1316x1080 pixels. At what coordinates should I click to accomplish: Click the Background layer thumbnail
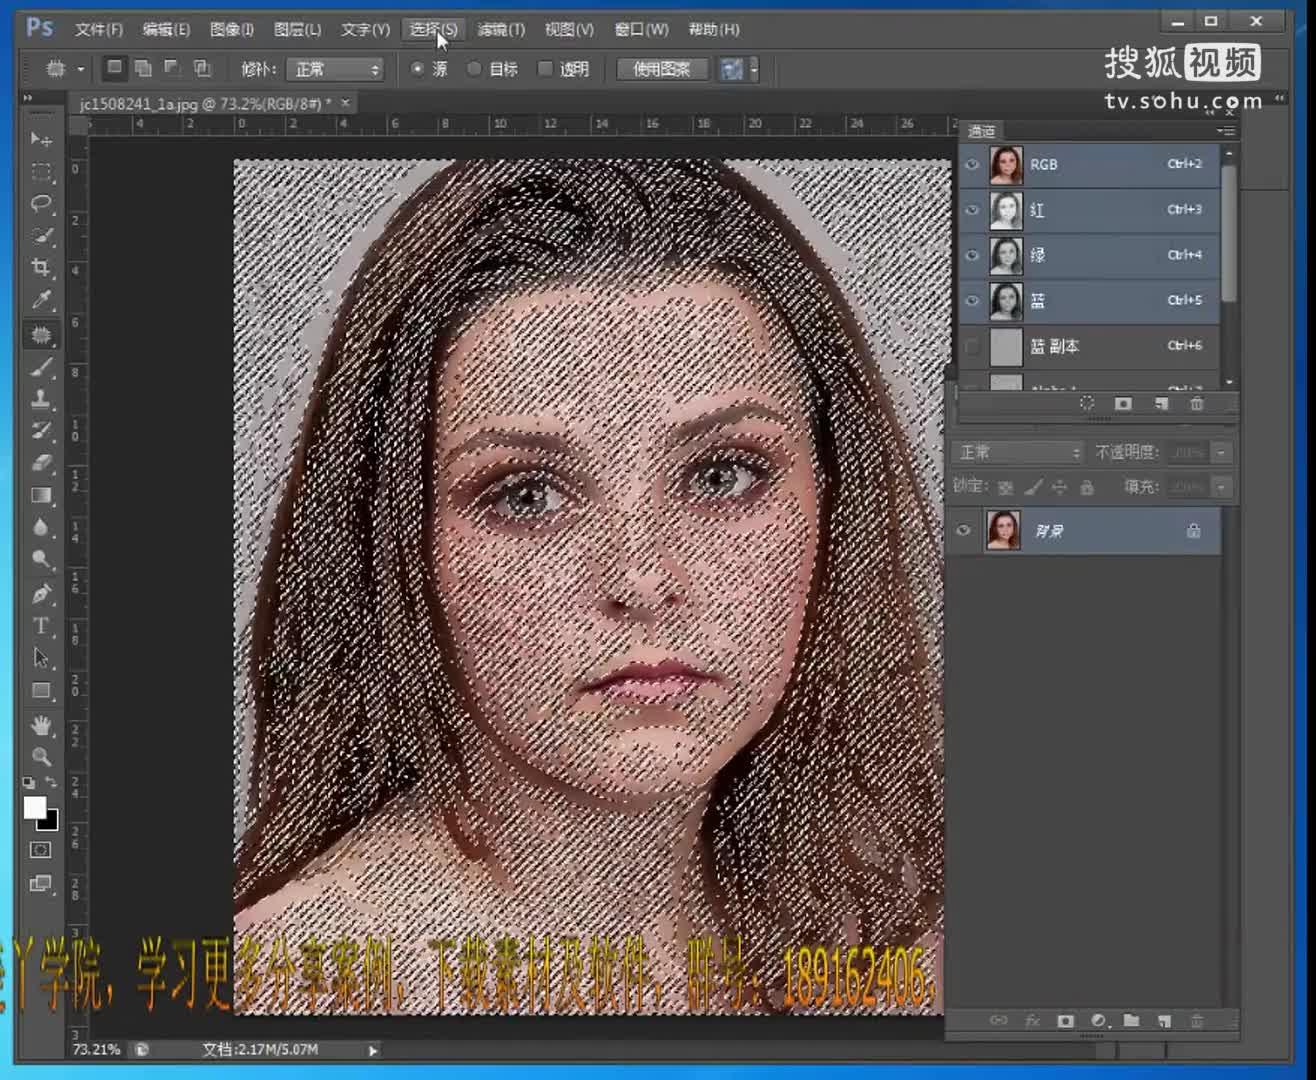pyautogui.click(x=1003, y=530)
